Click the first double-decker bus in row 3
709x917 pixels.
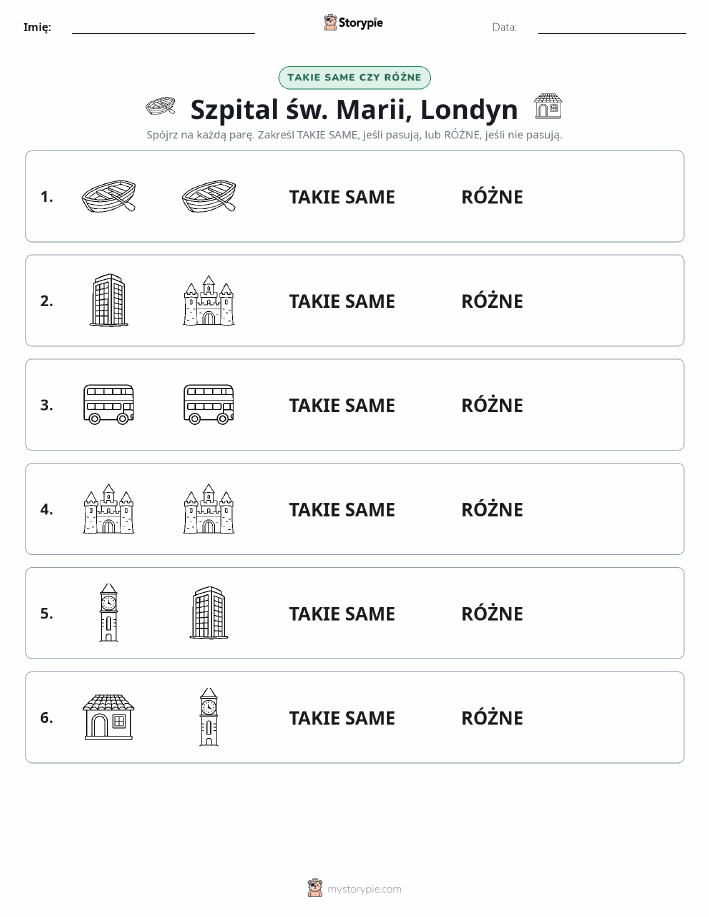coord(109,404)
